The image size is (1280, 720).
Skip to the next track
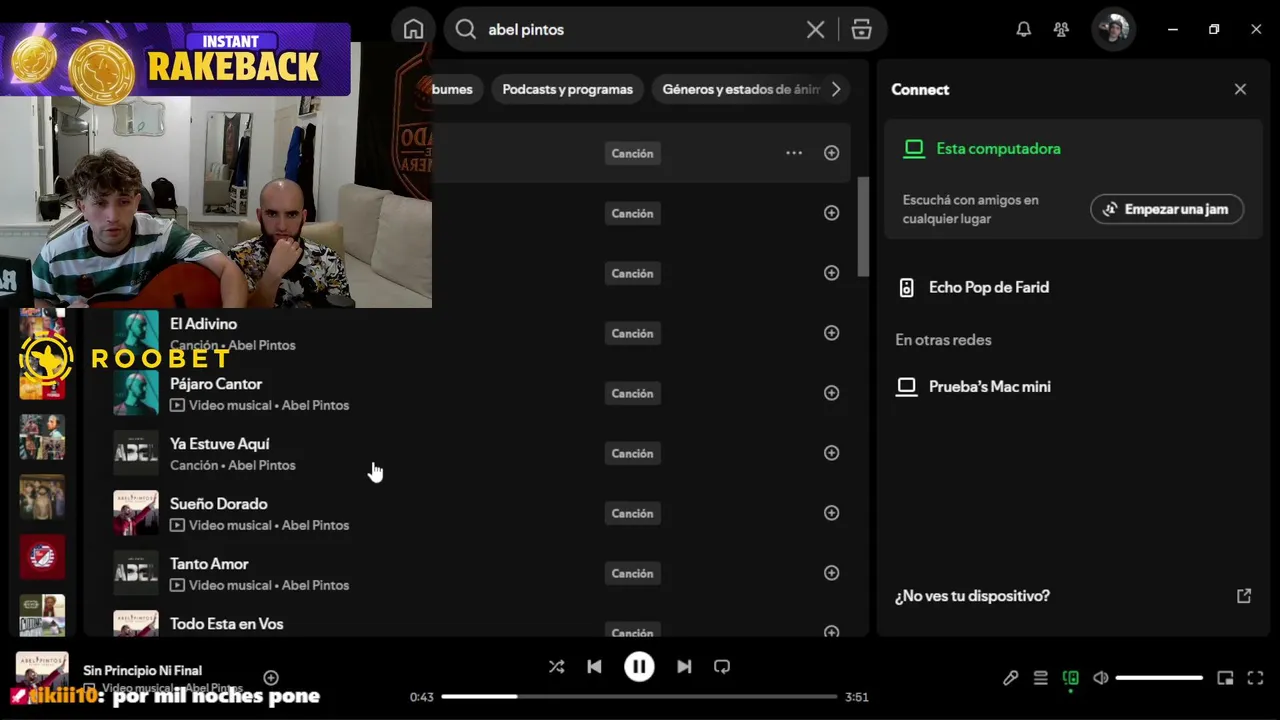684,667
